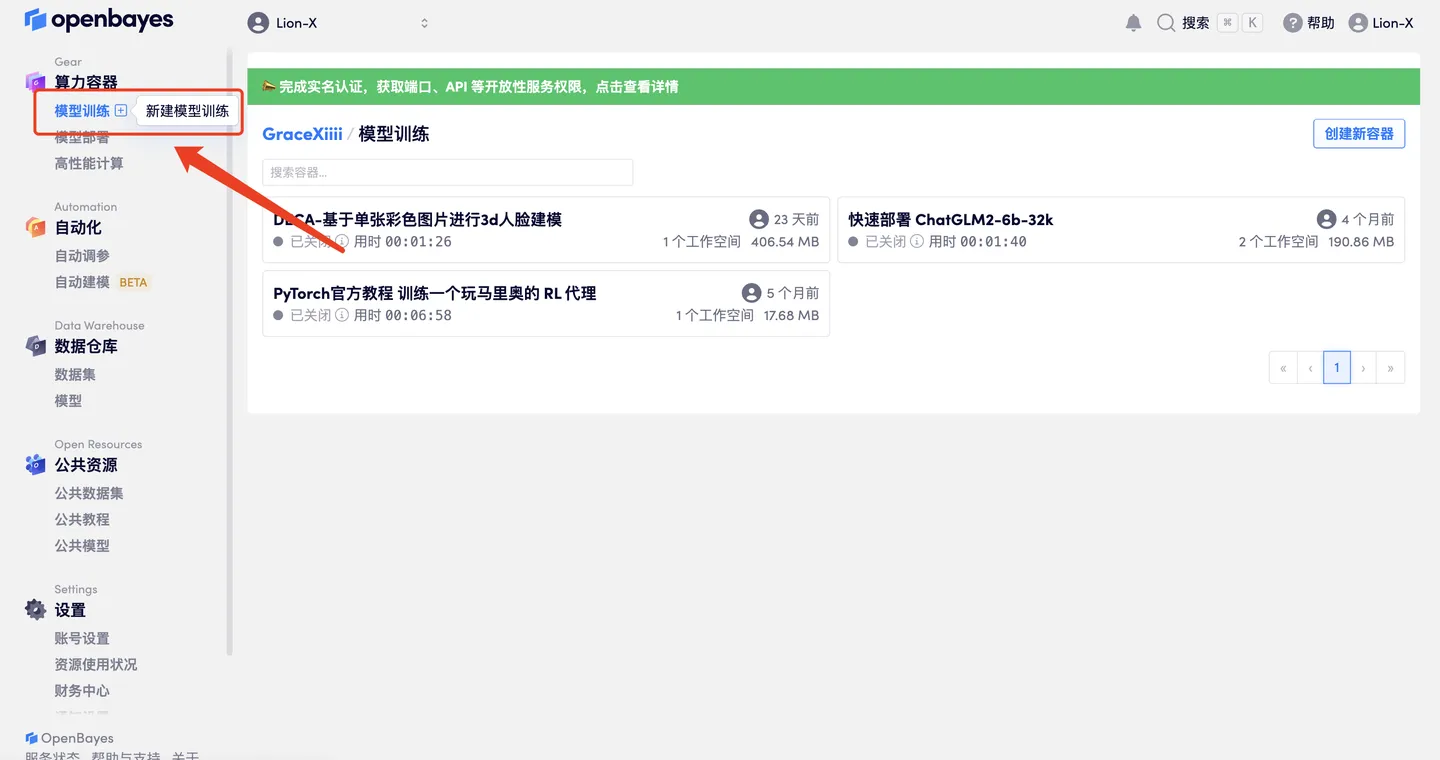Click the plus icon beside 模型训练
1440x760 pixels.
click(121, 110)
